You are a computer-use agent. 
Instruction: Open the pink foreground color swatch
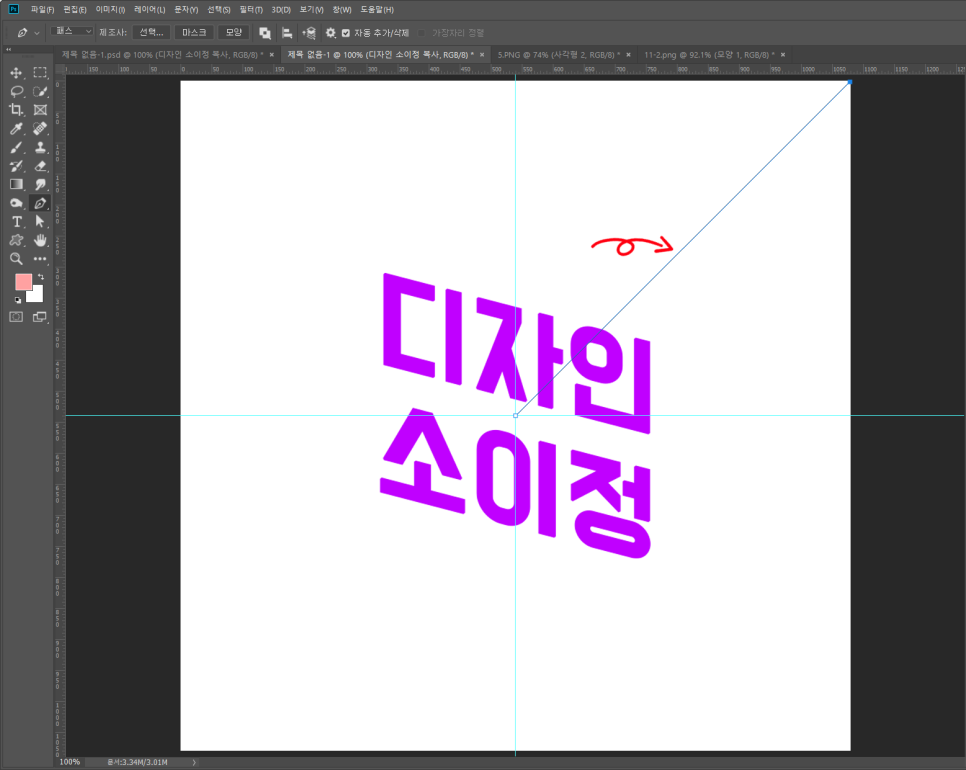(23, 282)
